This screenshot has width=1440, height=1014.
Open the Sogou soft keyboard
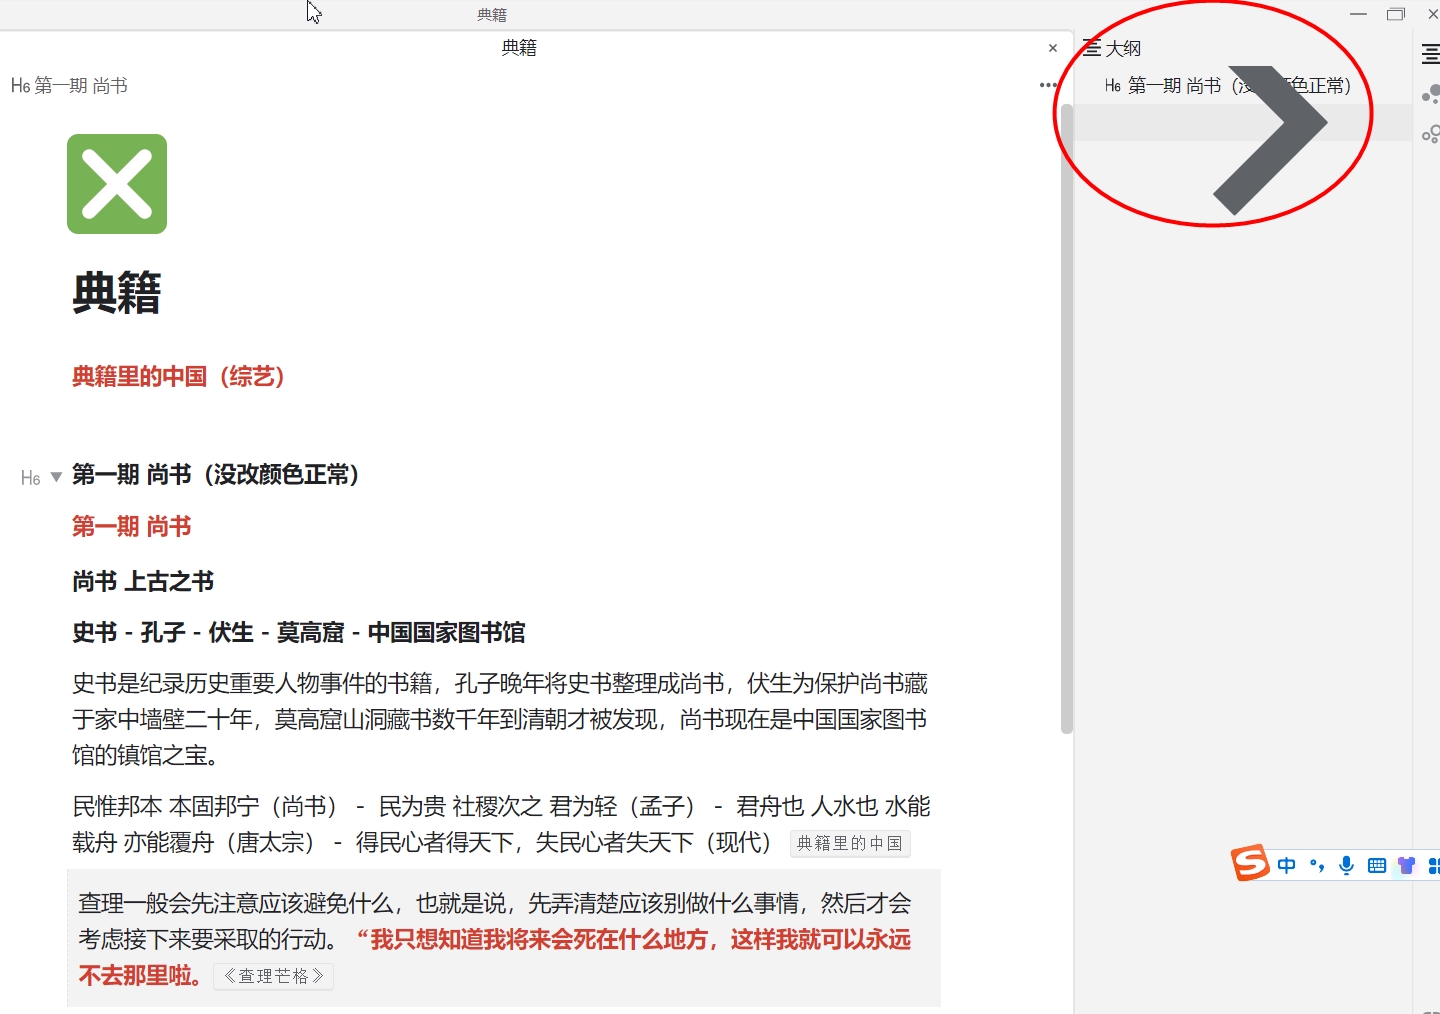(x=1377, y=865)
